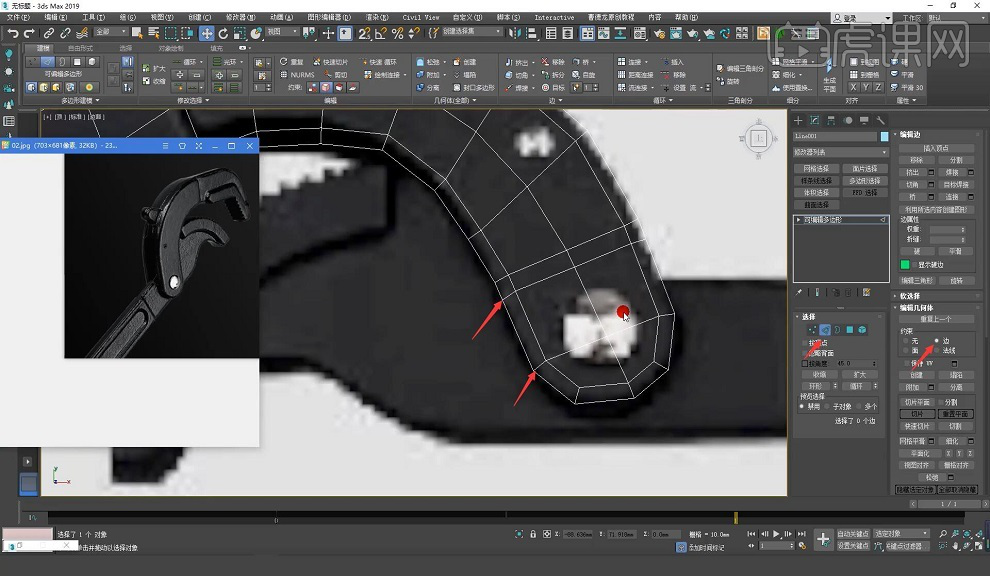Activate the Select and Move tool
This screenshot has width=990, height=576.
206,33
